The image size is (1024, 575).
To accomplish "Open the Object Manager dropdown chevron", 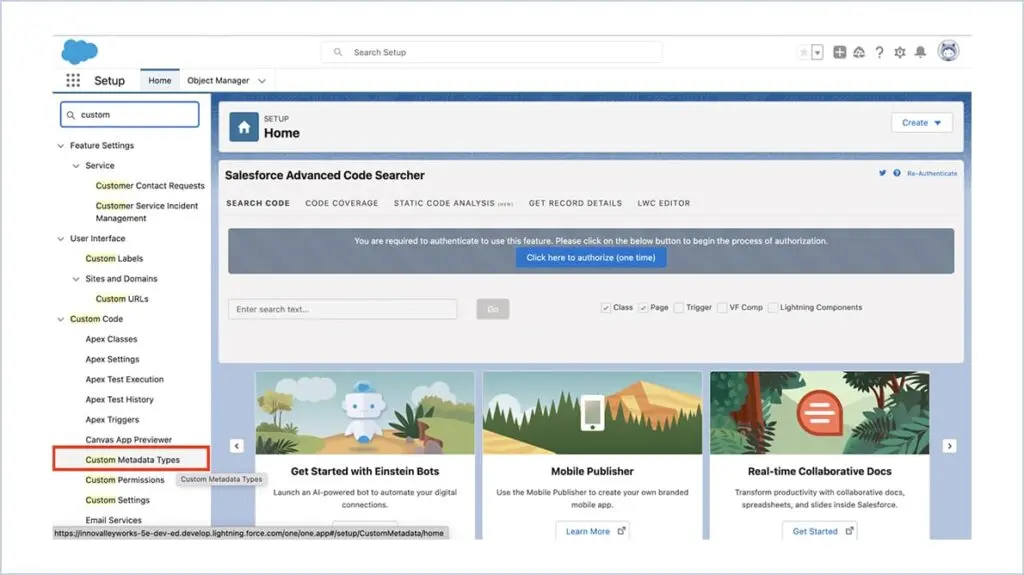I will (x=262, y=81).
